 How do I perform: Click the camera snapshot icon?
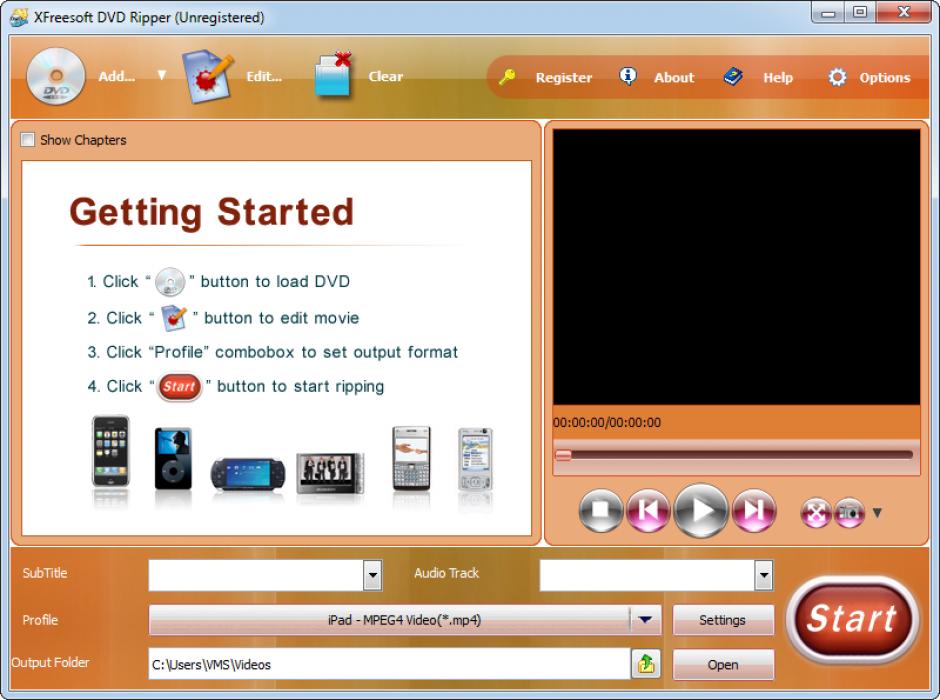[849, 512]
